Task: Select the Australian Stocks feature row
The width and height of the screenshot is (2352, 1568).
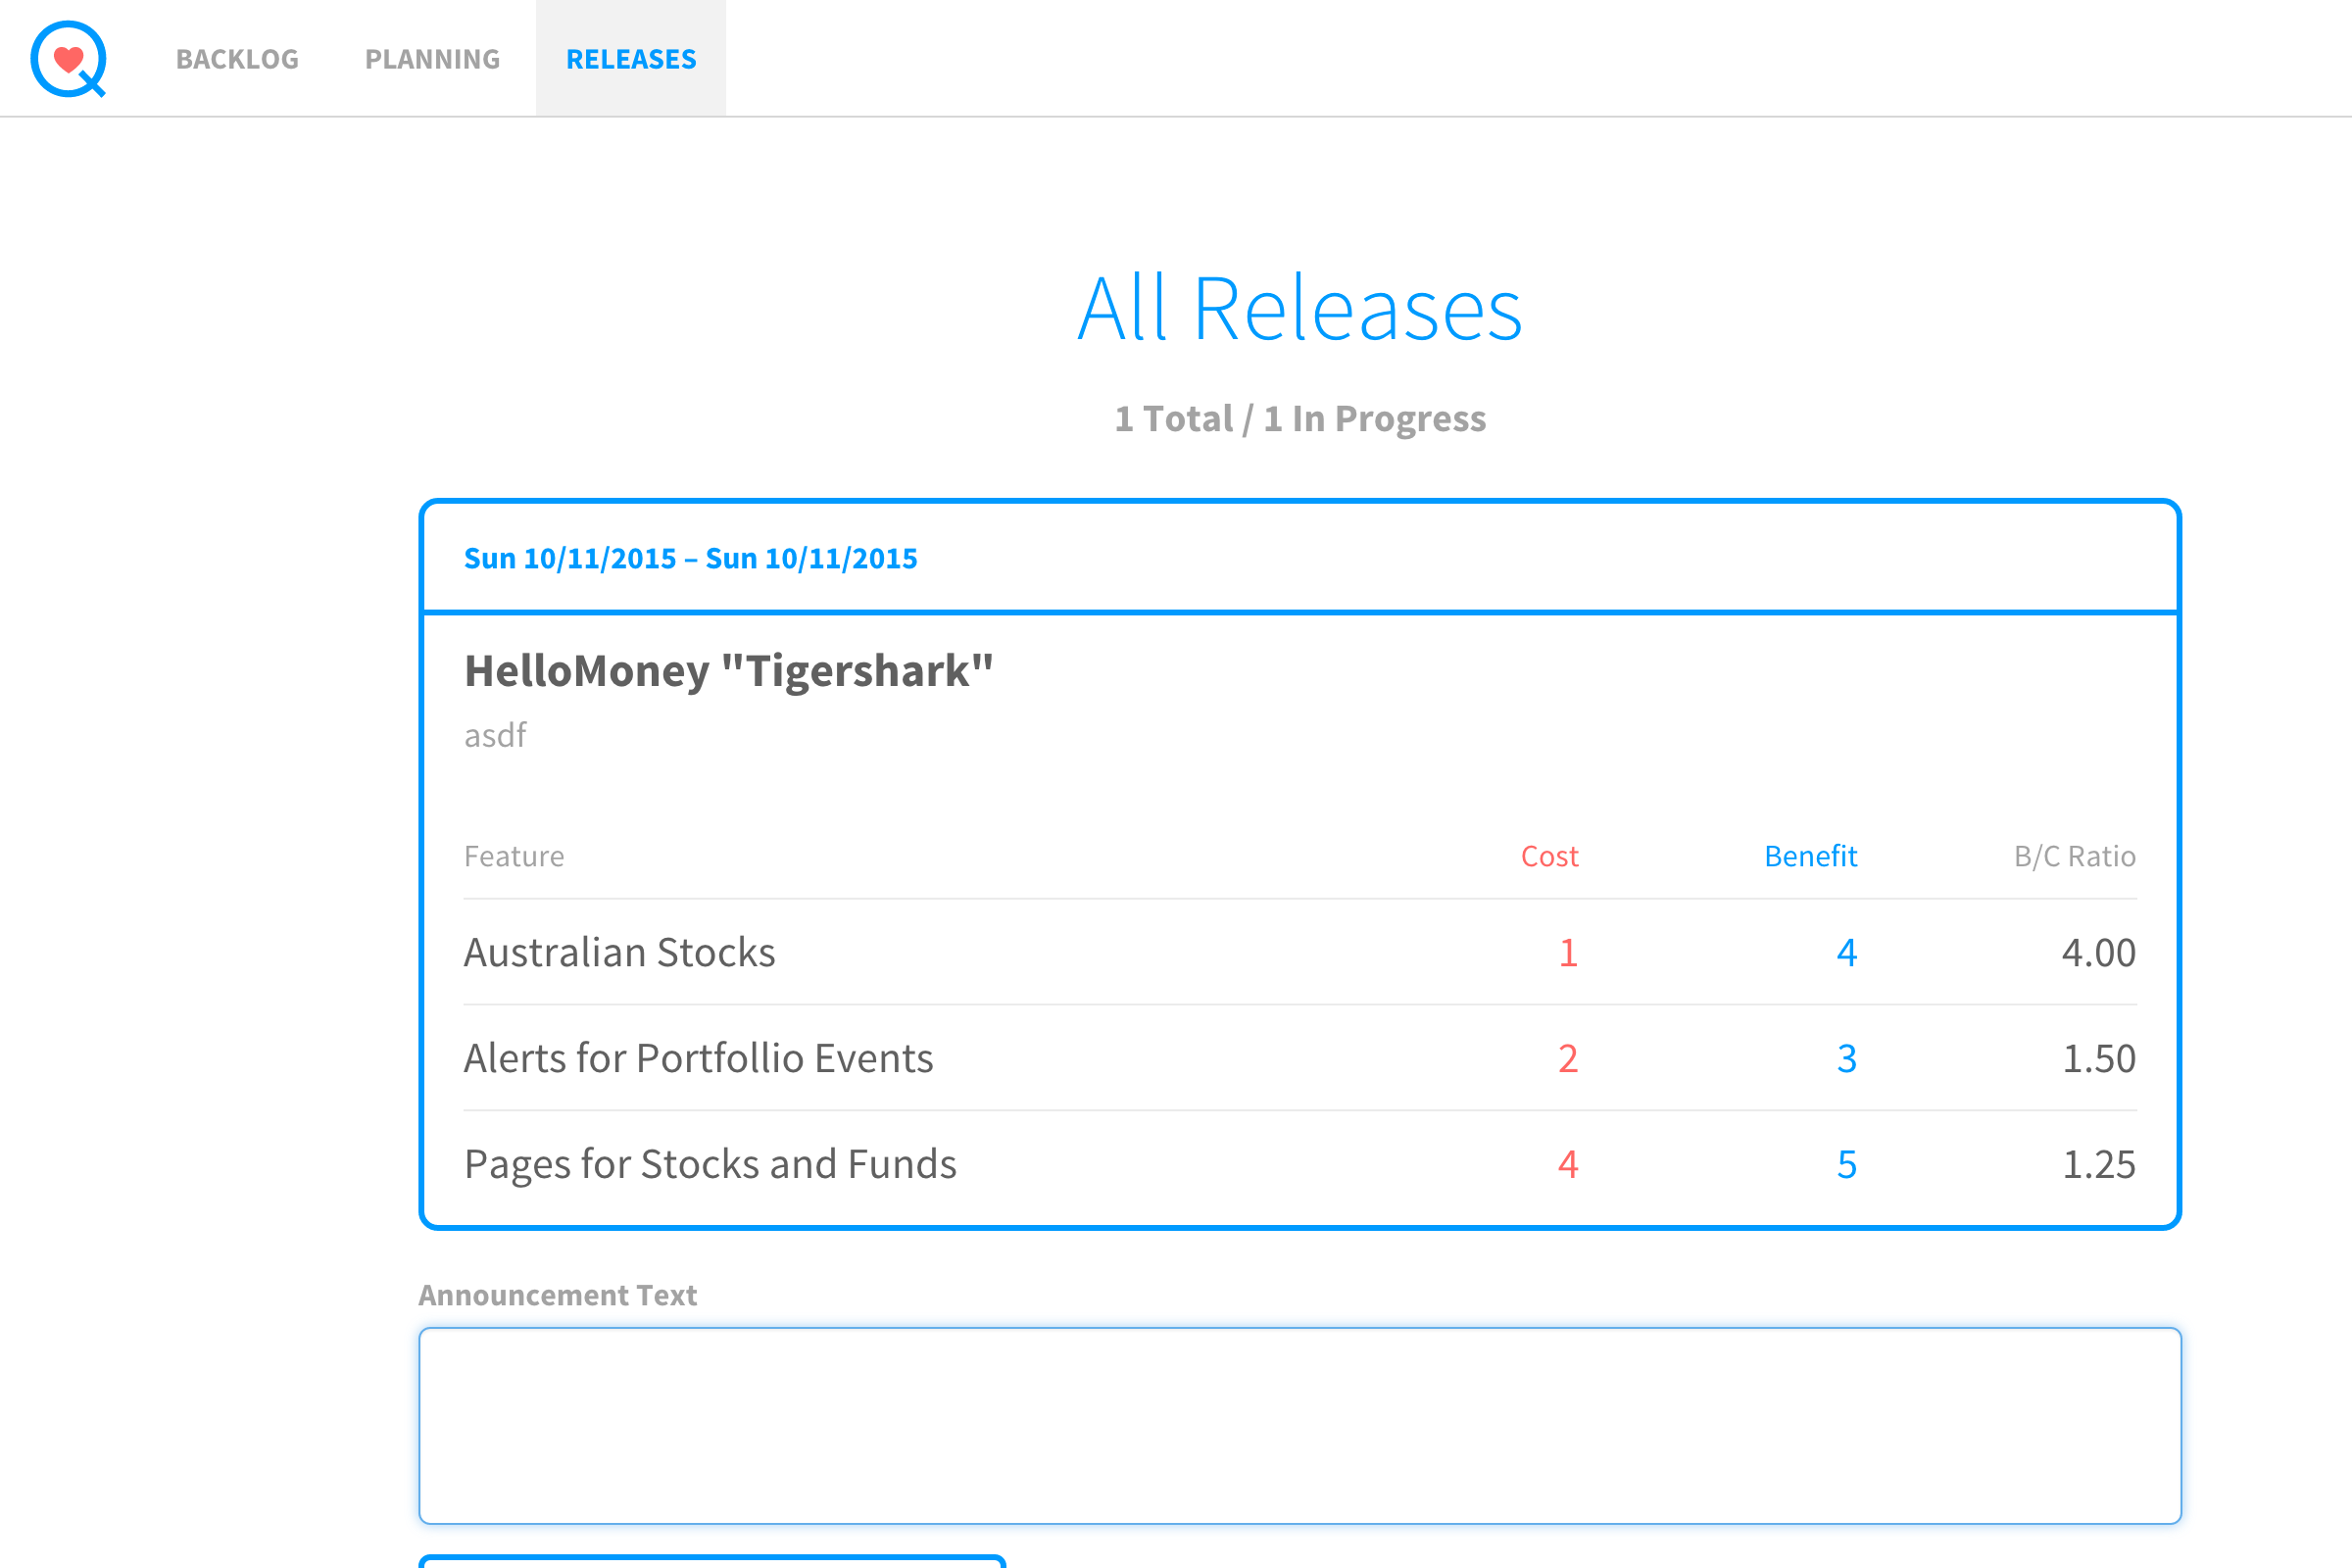Action: (x=620, y=952)
